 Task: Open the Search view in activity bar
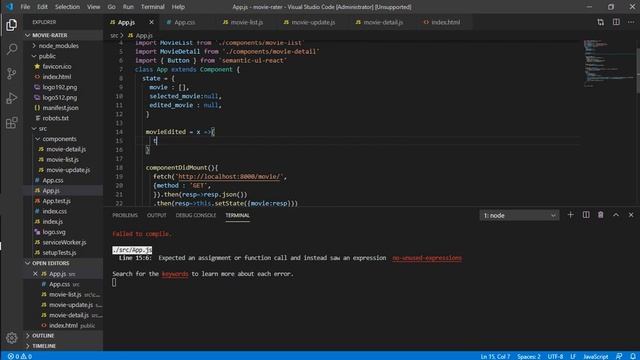[x=11, y=49]
